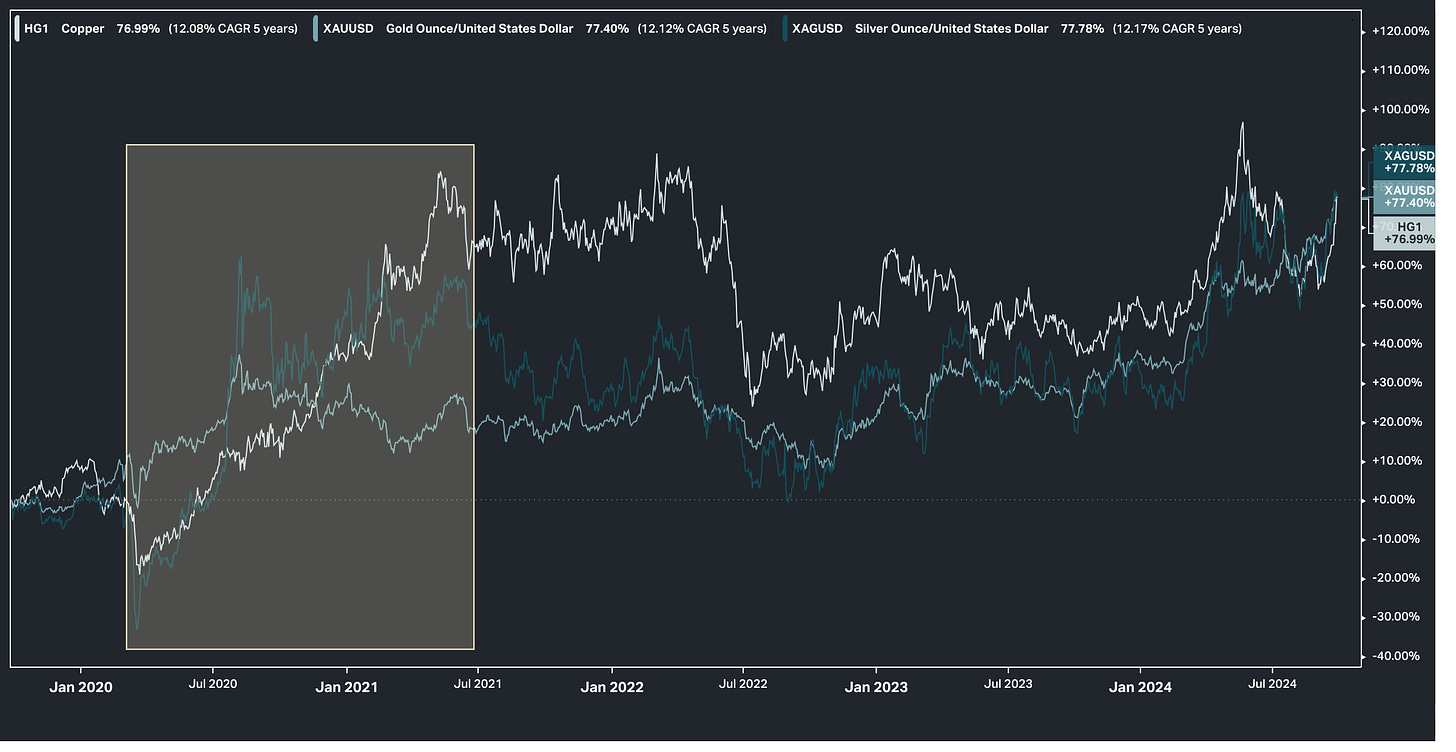Select the XAGUSD symbol in the legend
Image resolution: width=1456 pixels, height=752 pixels.
tap(816, 29)
